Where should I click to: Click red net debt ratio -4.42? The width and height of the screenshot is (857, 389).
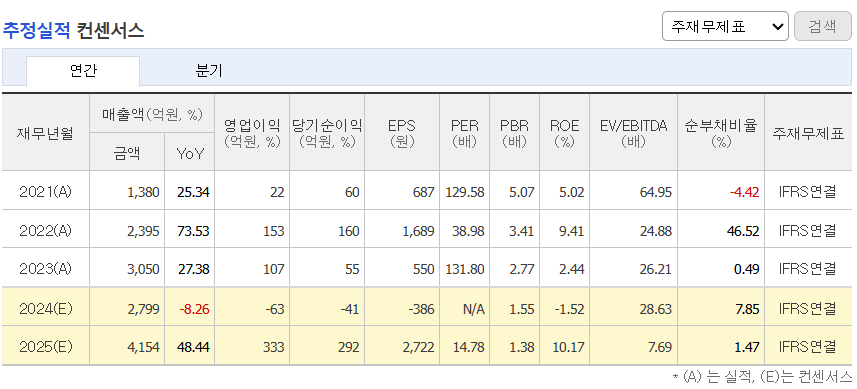pos(744,192)
